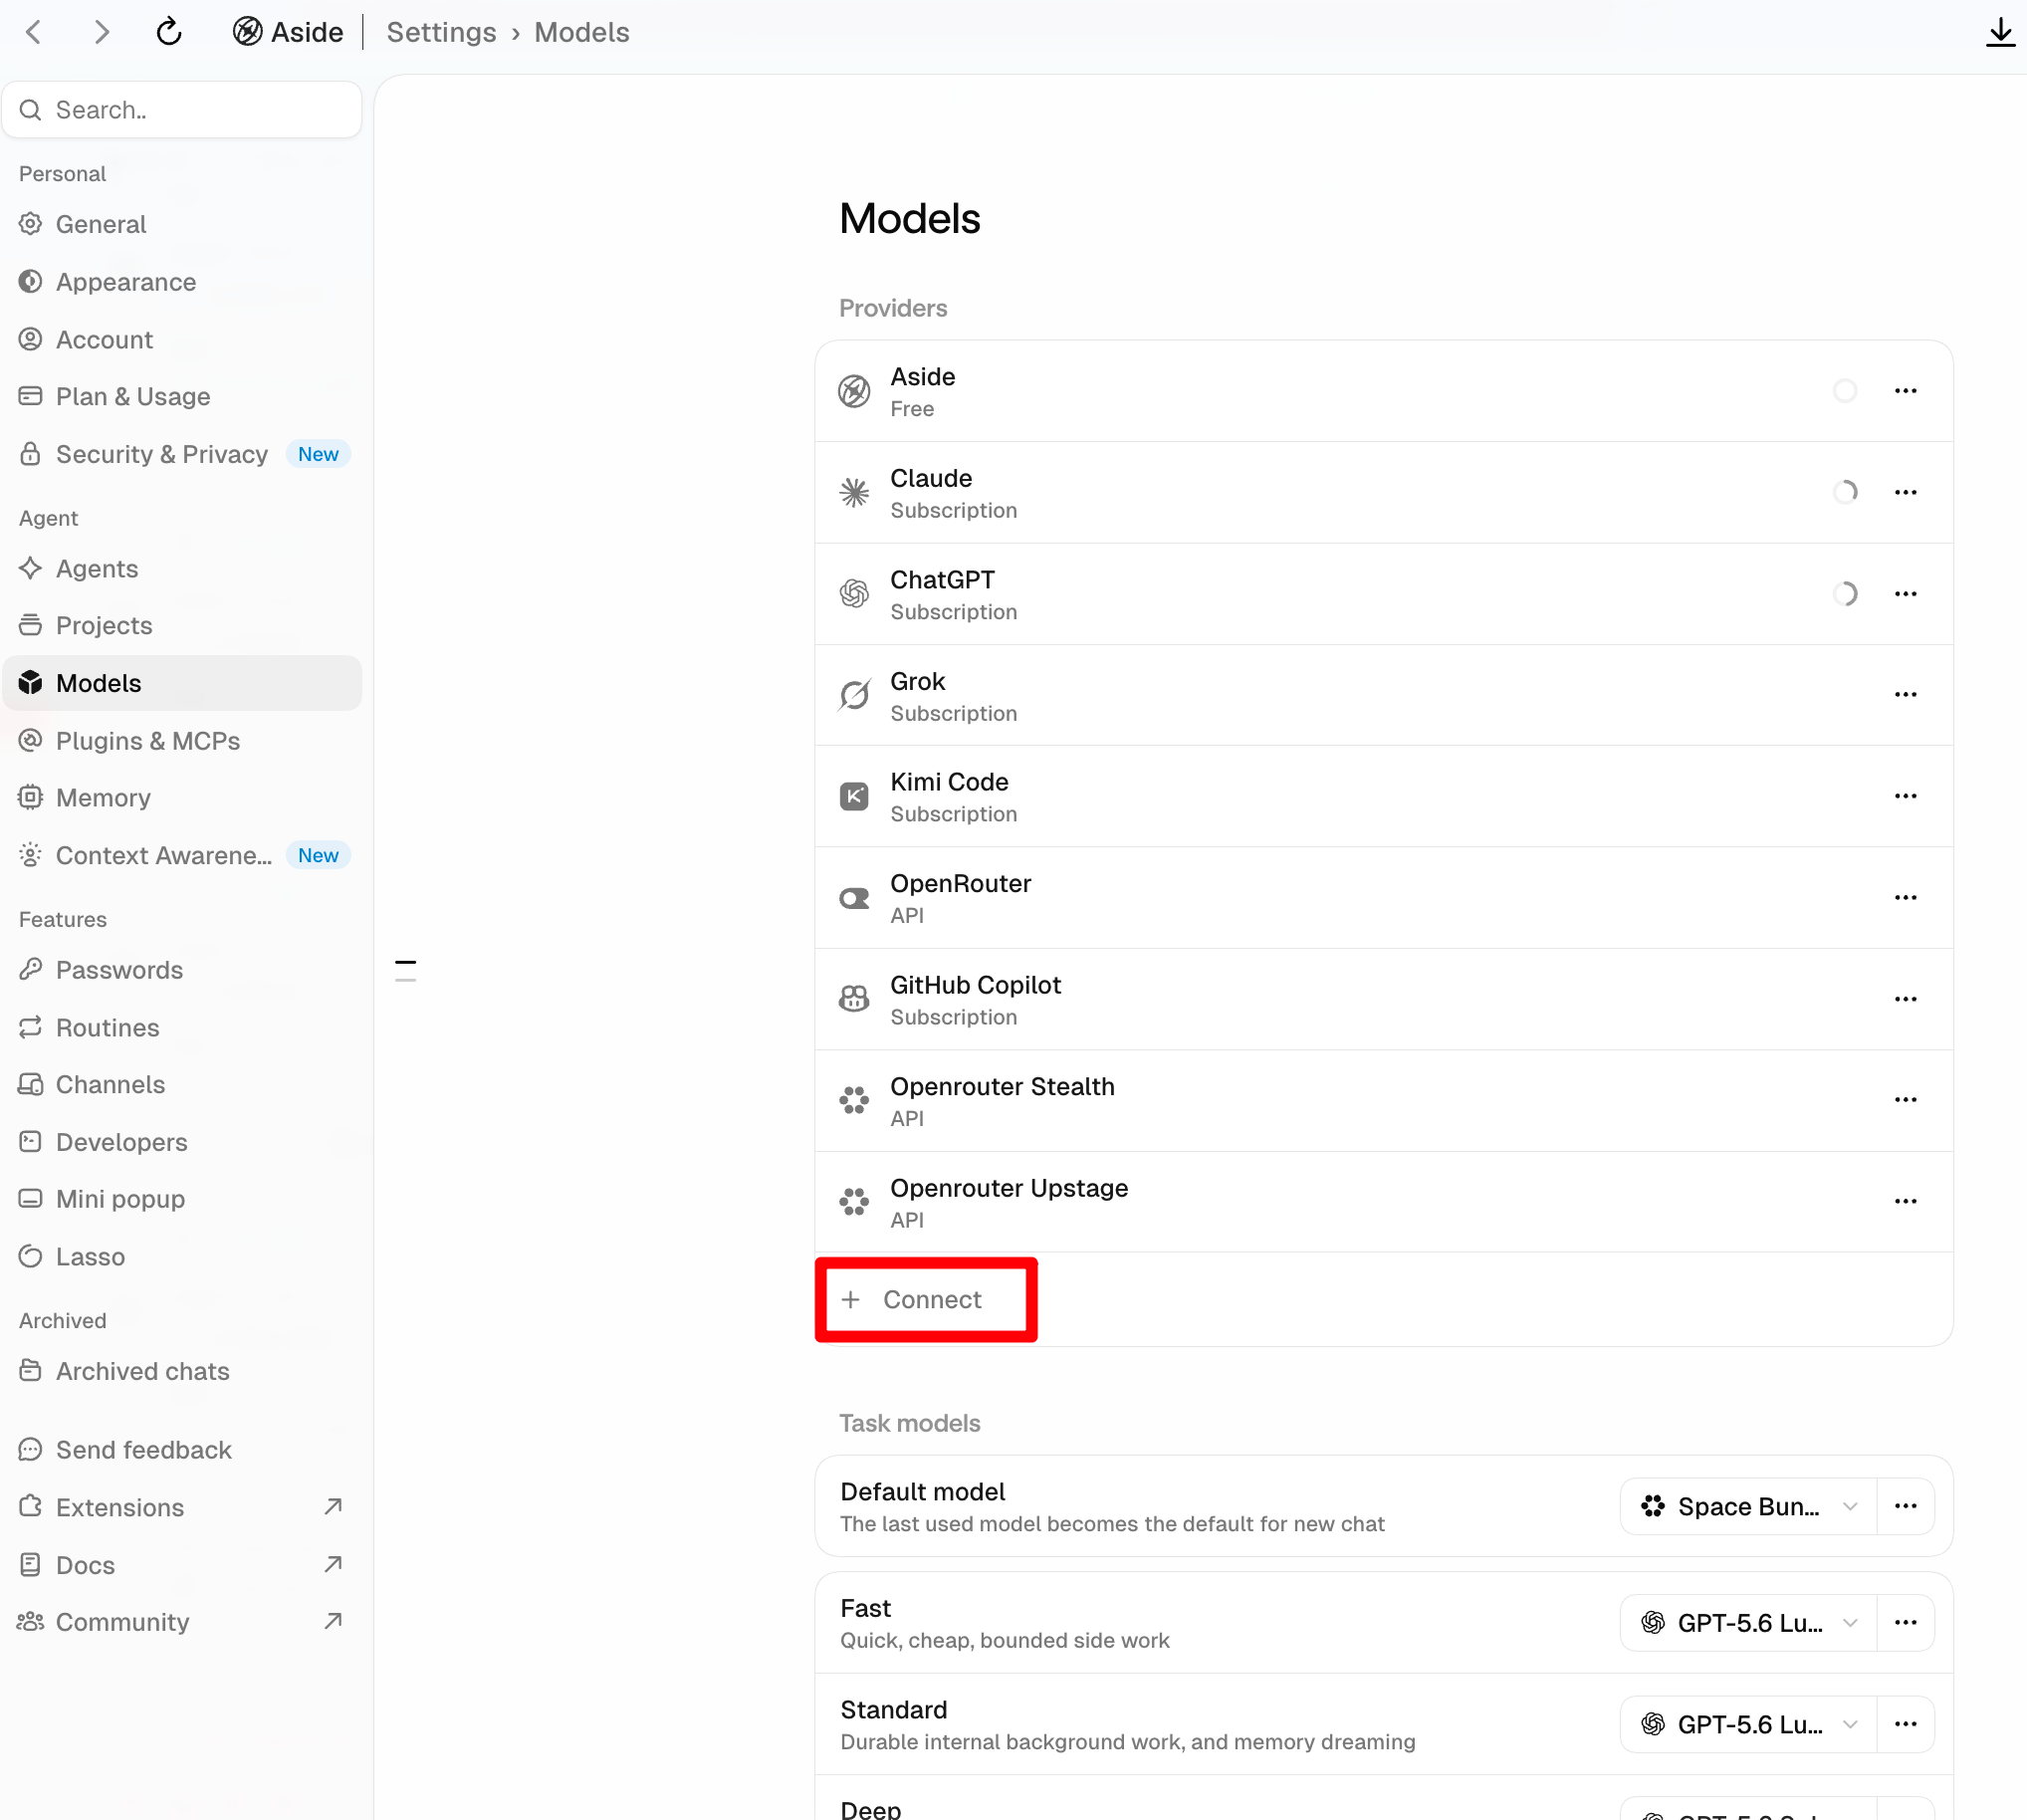The width and height of the screenshot is (2027, 1820).
Task: Select the Openrouter Upstage provider row
Action: pyautogui.click(x=1384, y=1202)
